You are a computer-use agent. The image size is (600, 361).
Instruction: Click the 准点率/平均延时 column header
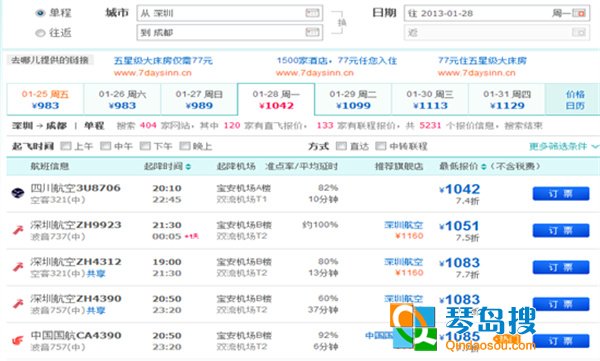click(x=301, y=167)
